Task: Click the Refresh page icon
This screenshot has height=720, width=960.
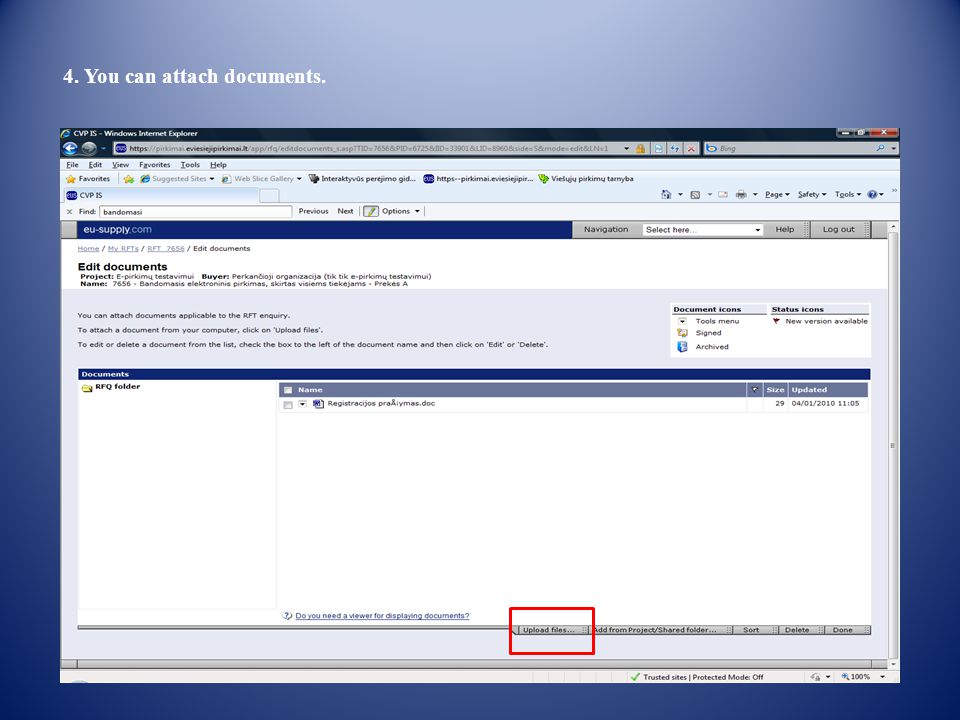Action: (x=675, y=148)
